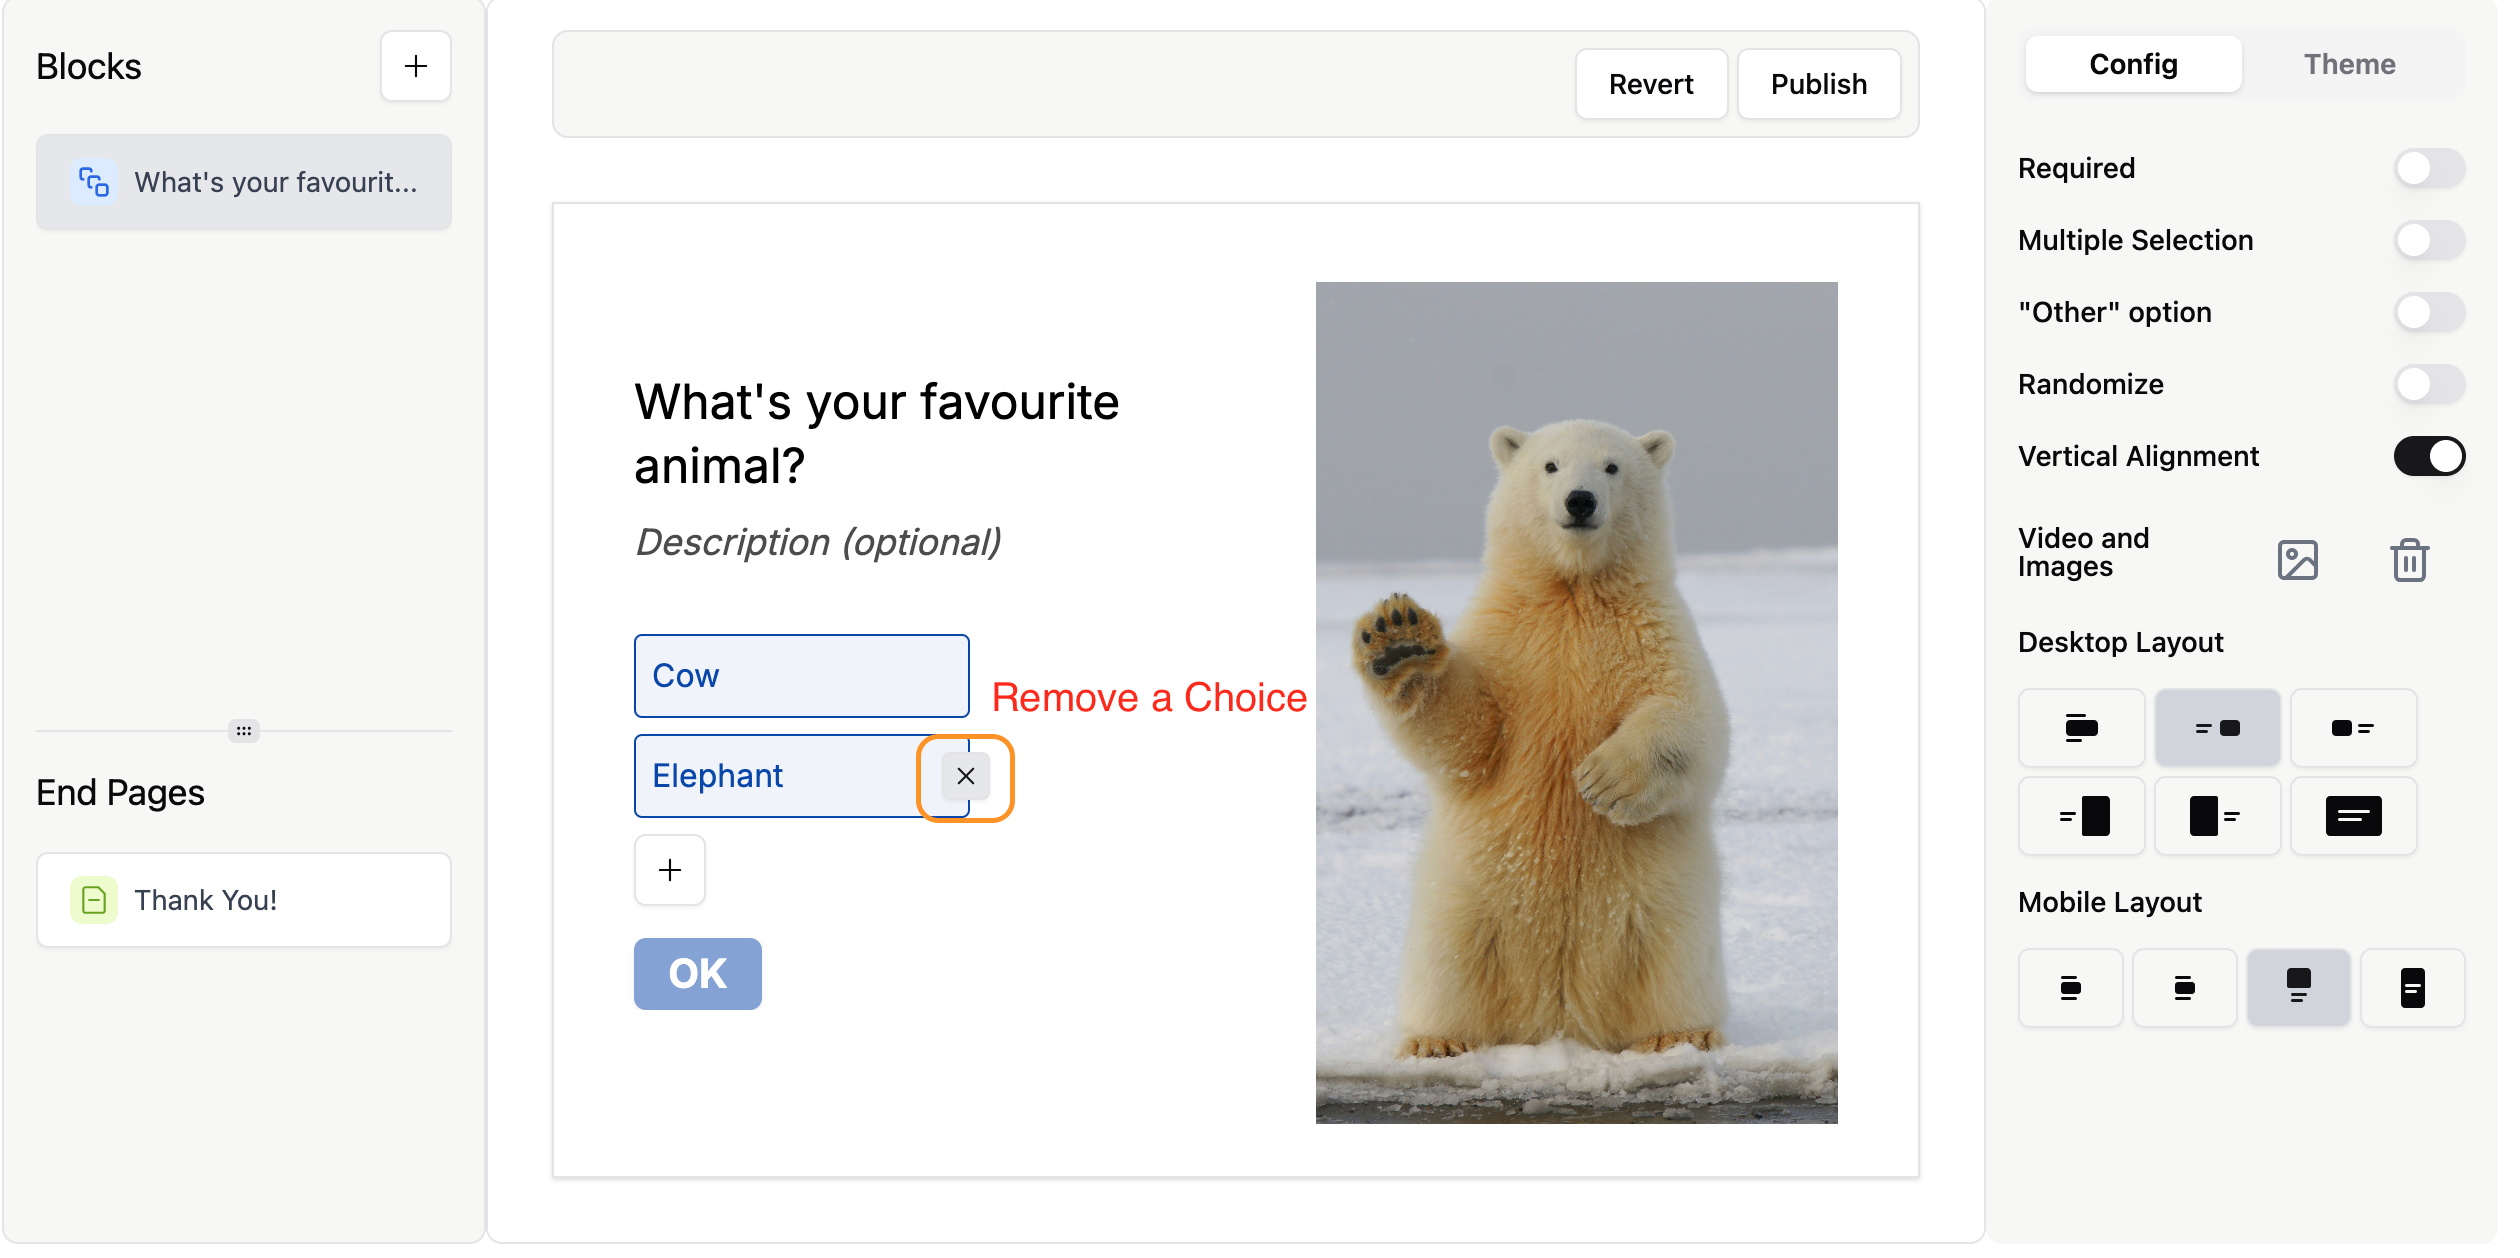Screen dimensions: 2520x1258
Task: Select small image left desktop layout
Action: click(2352, 728)
